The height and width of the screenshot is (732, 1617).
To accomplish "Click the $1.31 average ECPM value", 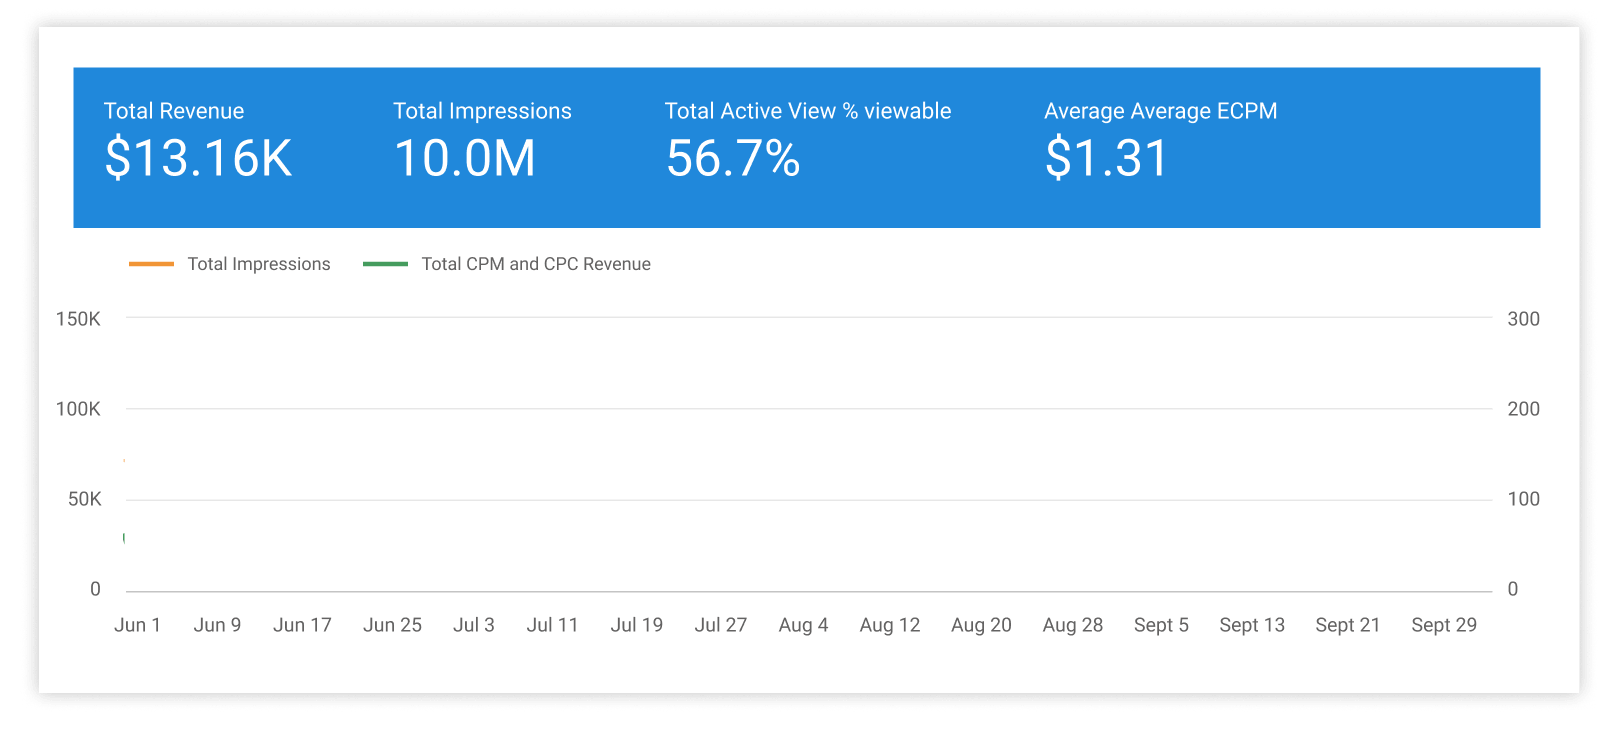I will pyautogui.click(x=1106, y=158).
